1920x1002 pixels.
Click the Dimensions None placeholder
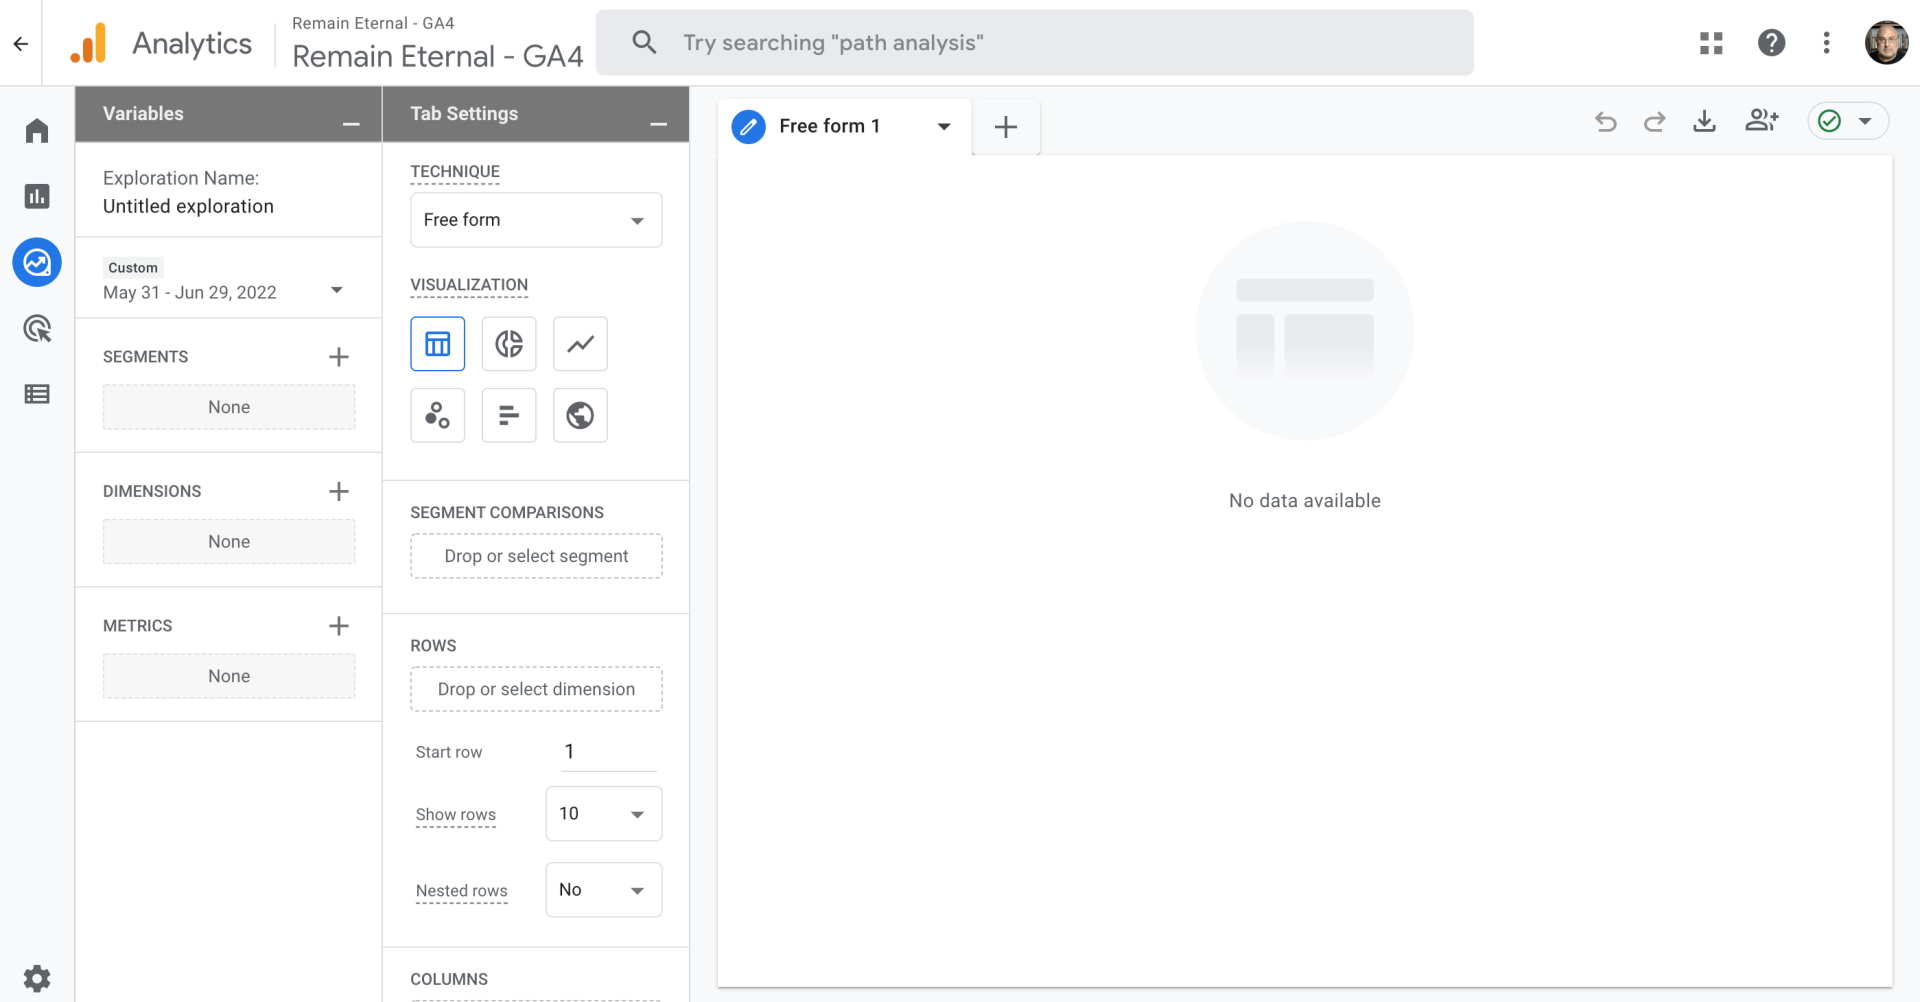229,541
